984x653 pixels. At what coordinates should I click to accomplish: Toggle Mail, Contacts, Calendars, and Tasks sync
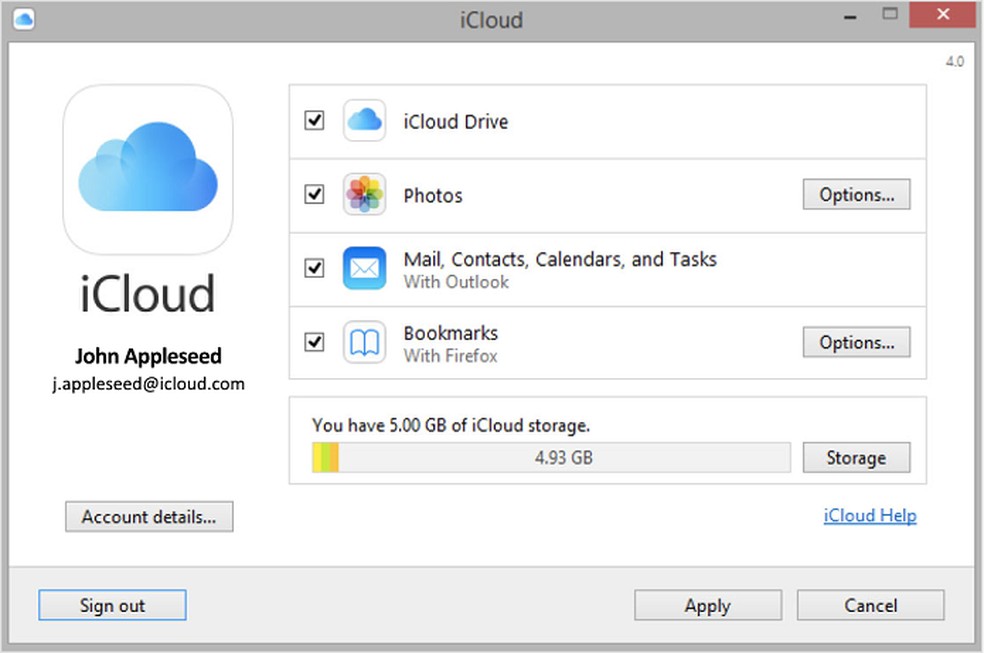point(313,268)
